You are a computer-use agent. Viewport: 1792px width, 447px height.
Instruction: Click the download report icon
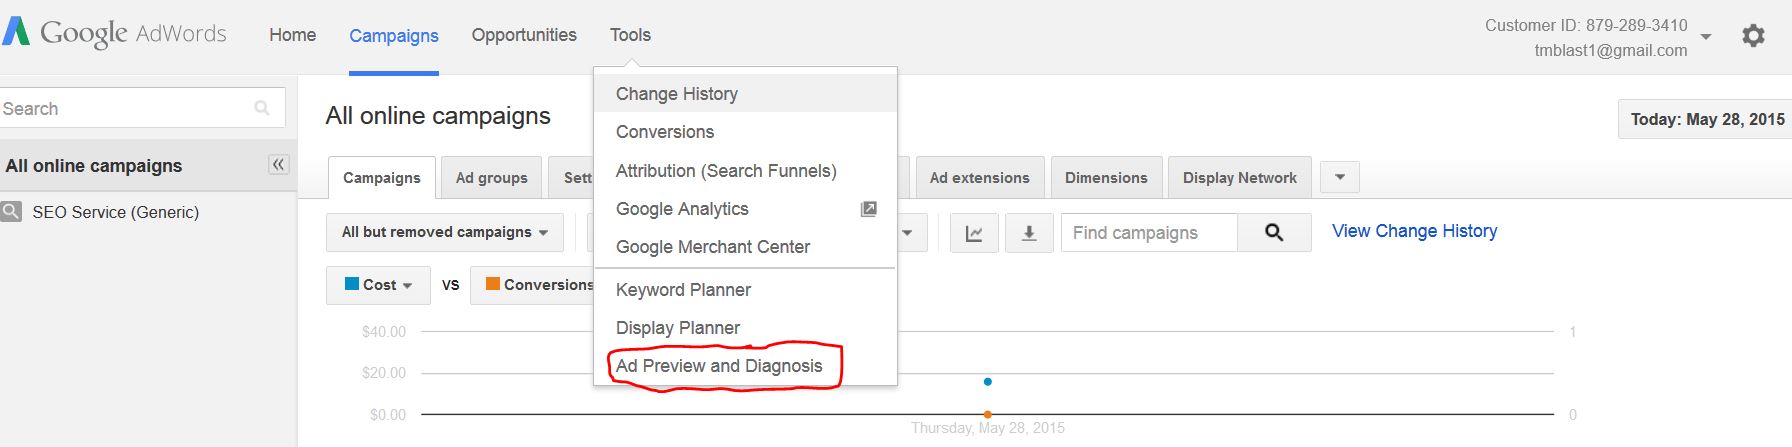[1029, 233]
